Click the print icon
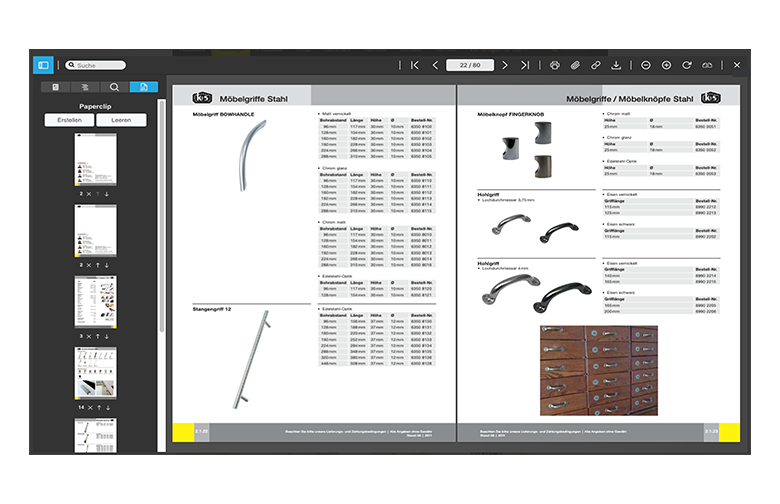Viewport: 780px width, 504px height. [555, 65]
